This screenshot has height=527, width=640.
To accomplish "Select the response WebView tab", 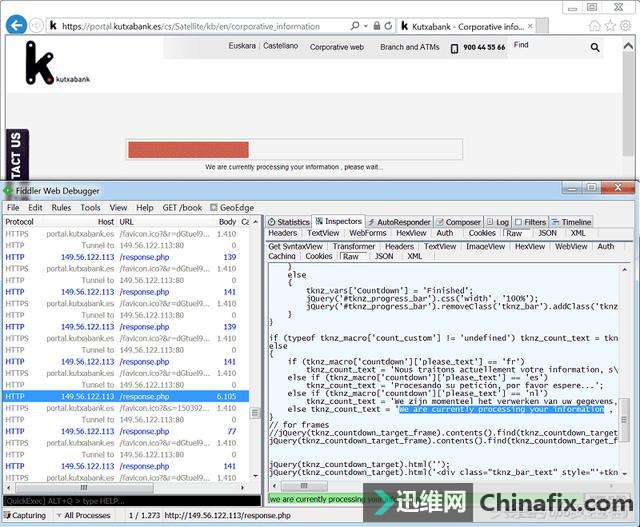I will click(571, 247).
